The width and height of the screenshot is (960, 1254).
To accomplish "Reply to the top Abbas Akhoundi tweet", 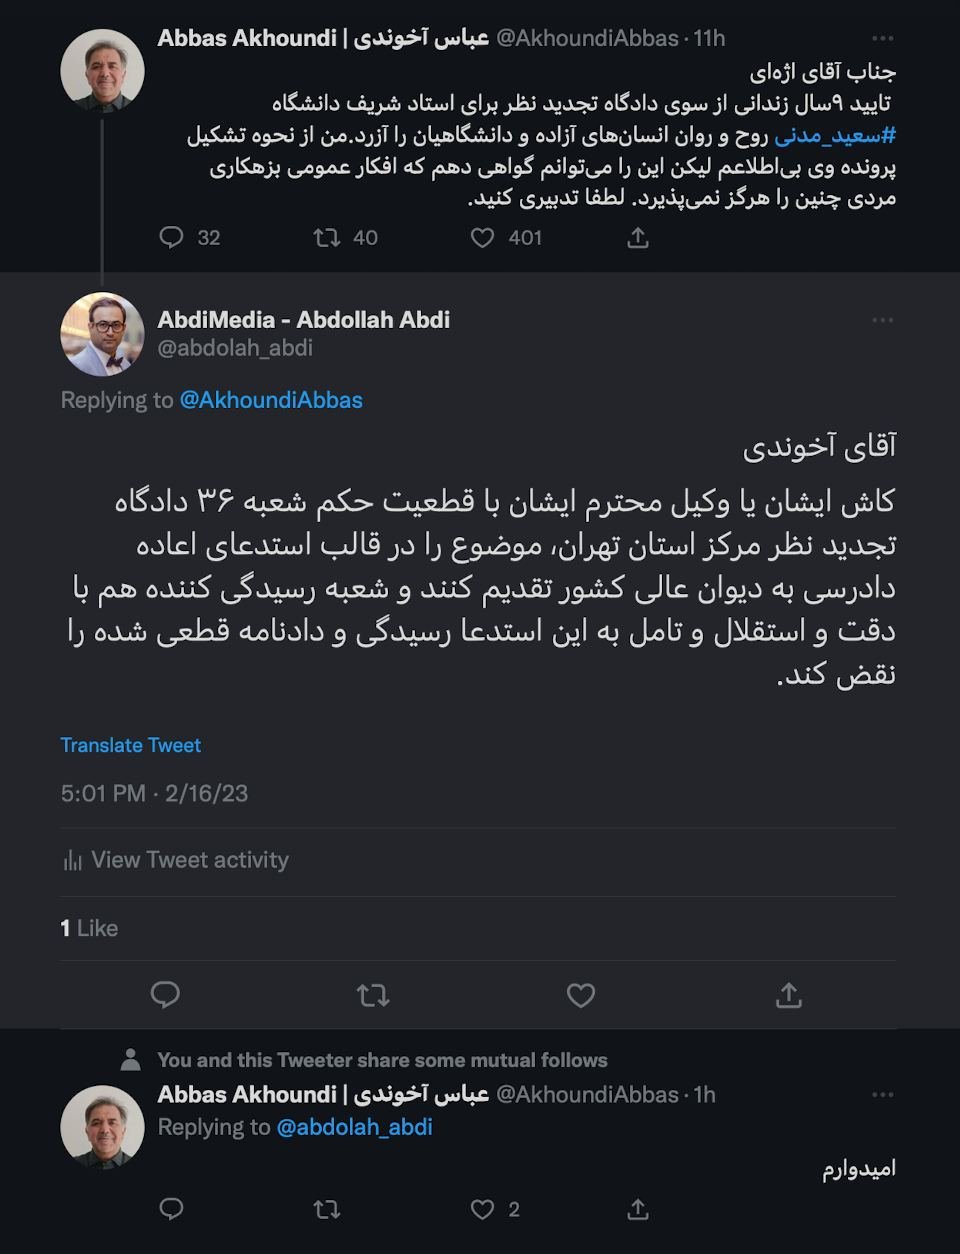I will point(172,237).
